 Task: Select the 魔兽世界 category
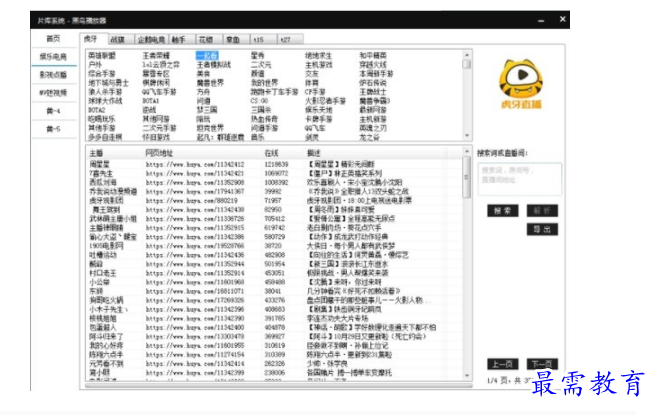coord(210,83)
